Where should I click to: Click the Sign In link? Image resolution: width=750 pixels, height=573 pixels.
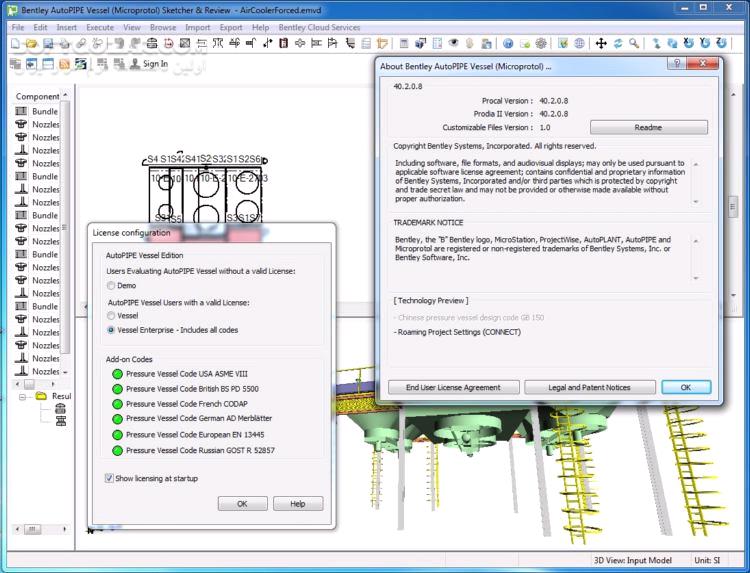[x=155, y=64]
